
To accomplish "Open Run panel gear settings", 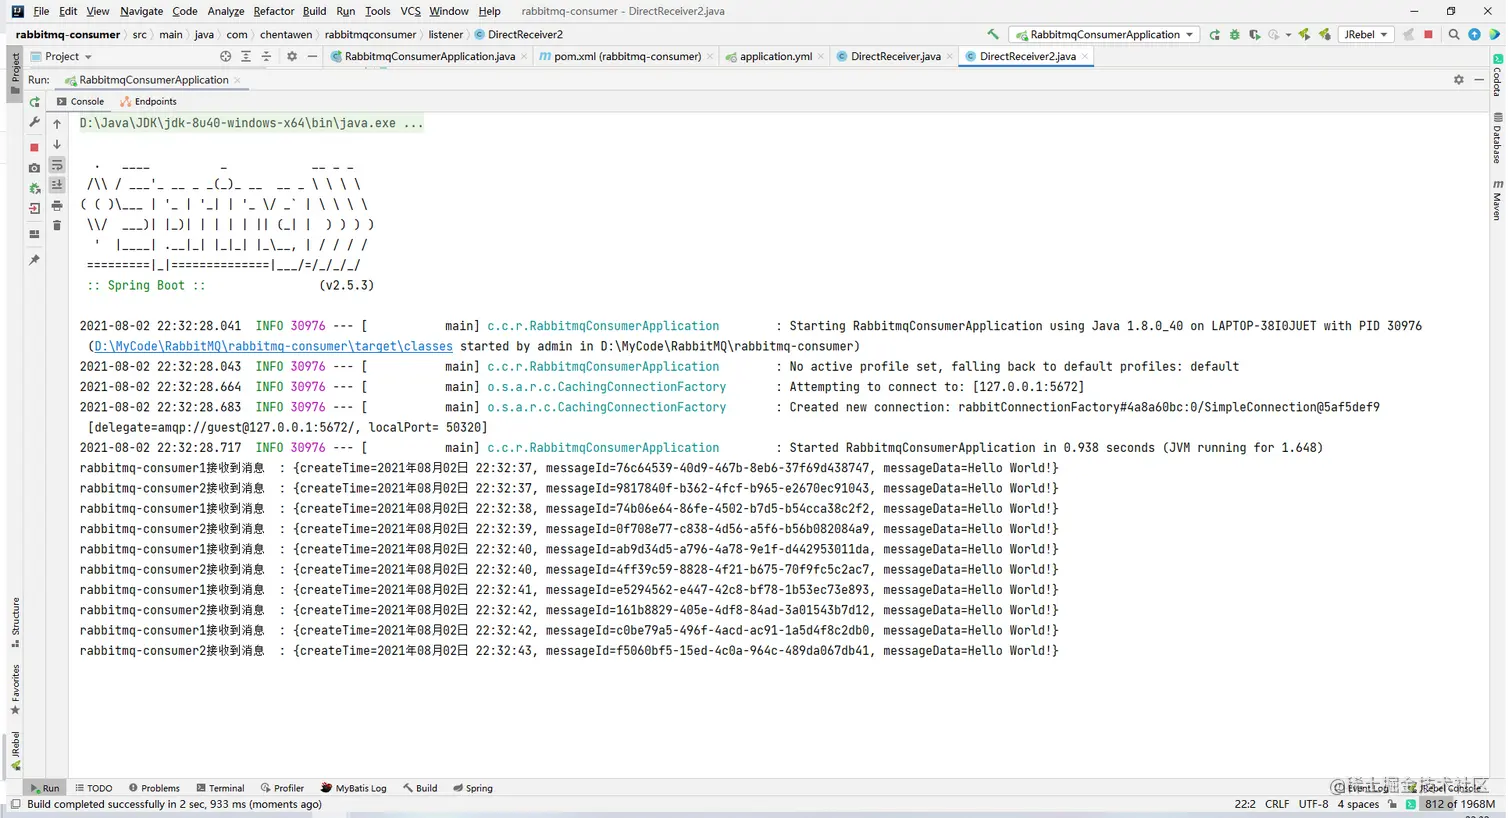I will [x=1458, y=80].
